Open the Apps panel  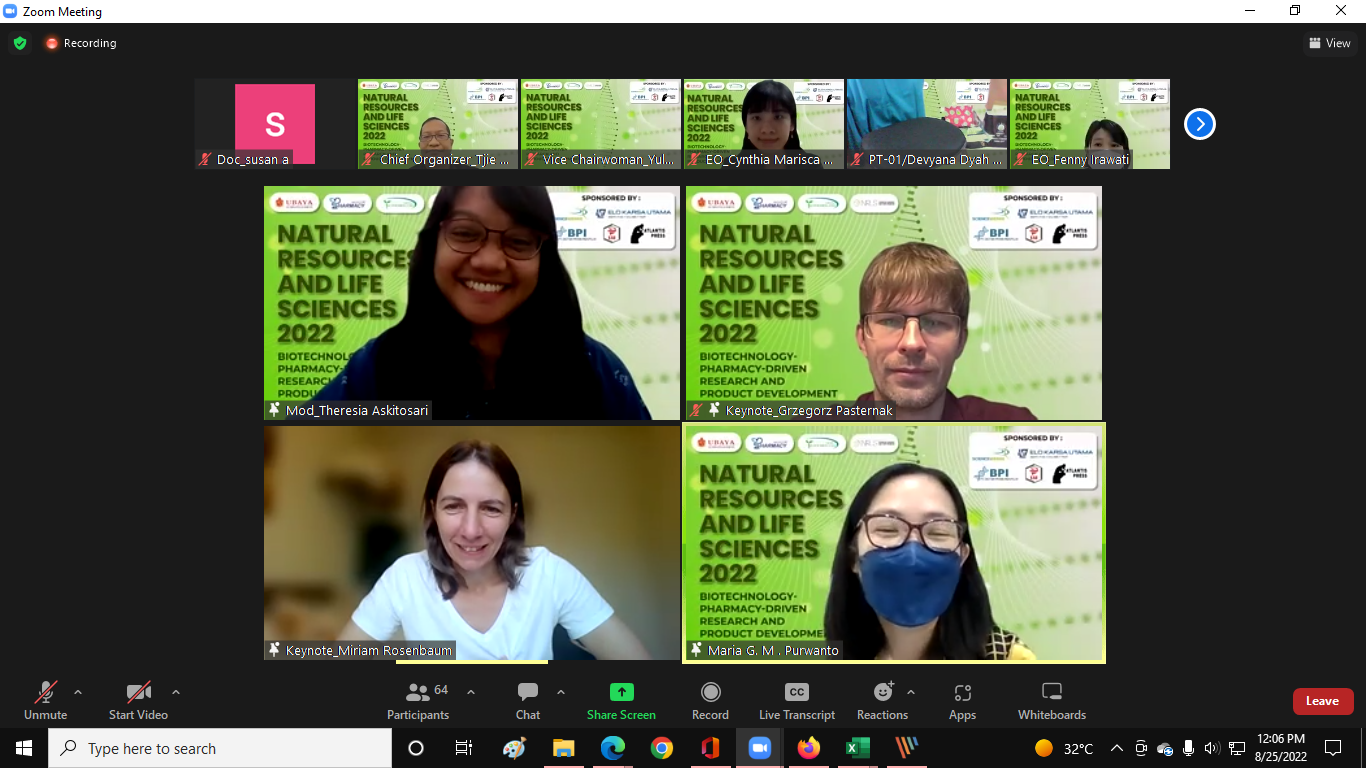tap(962, 700)
